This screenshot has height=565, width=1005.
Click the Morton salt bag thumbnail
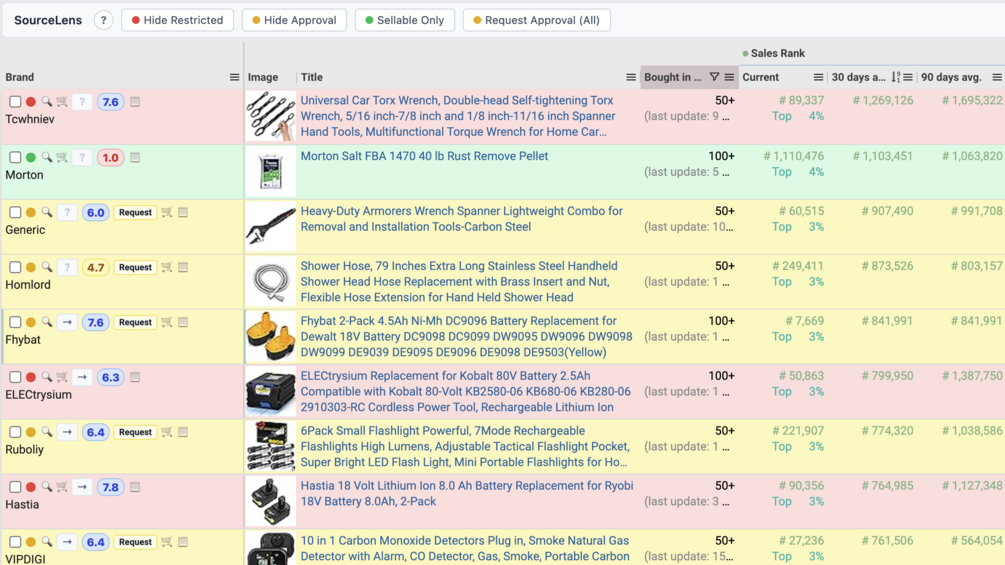270,172
